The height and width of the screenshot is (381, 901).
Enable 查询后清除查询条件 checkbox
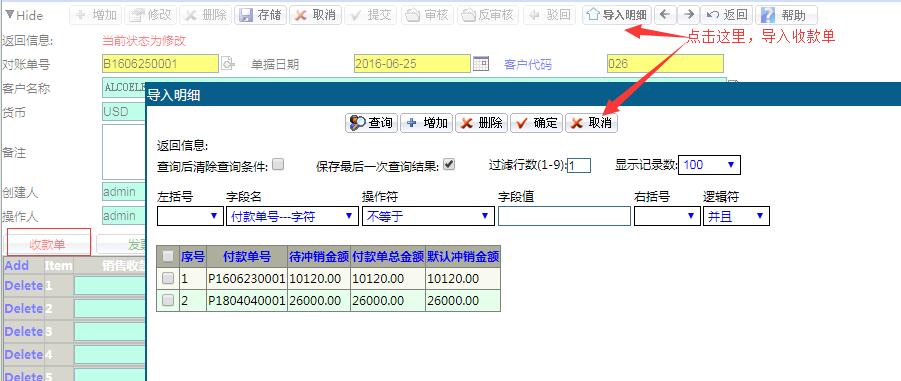278,165
